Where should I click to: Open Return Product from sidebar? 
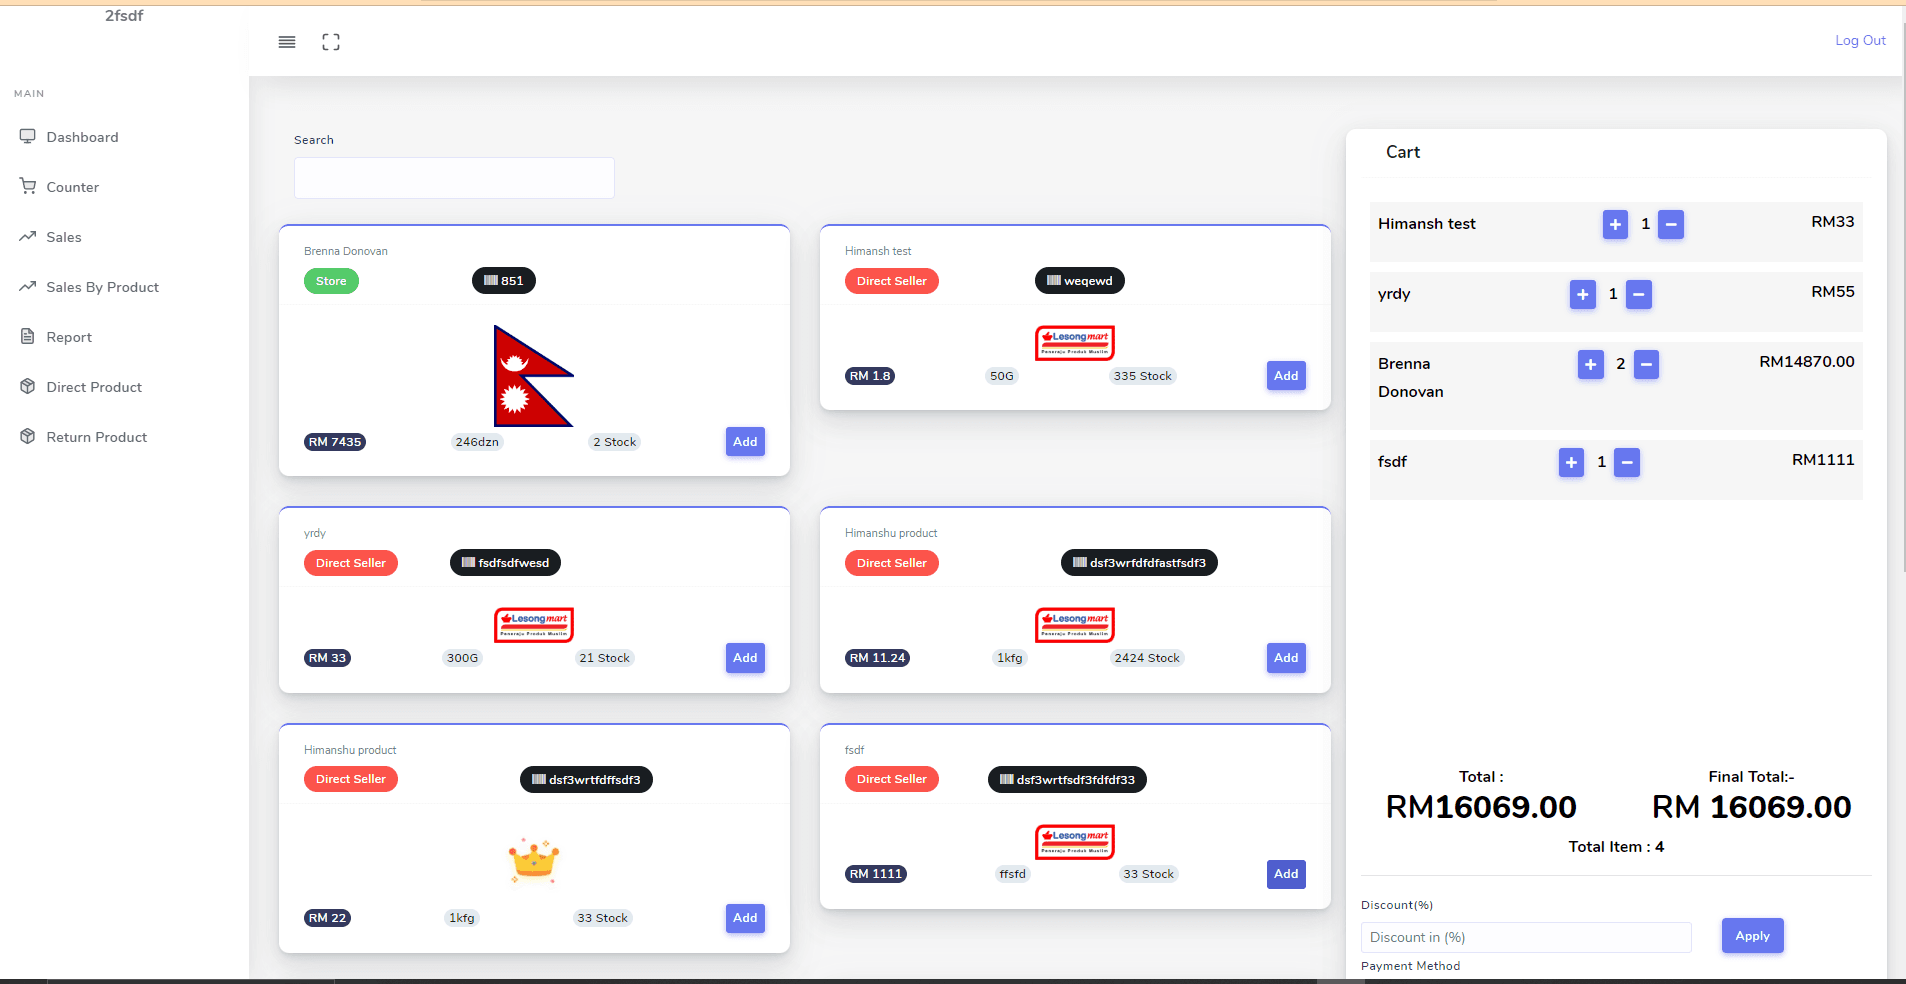tap(96, 437)
